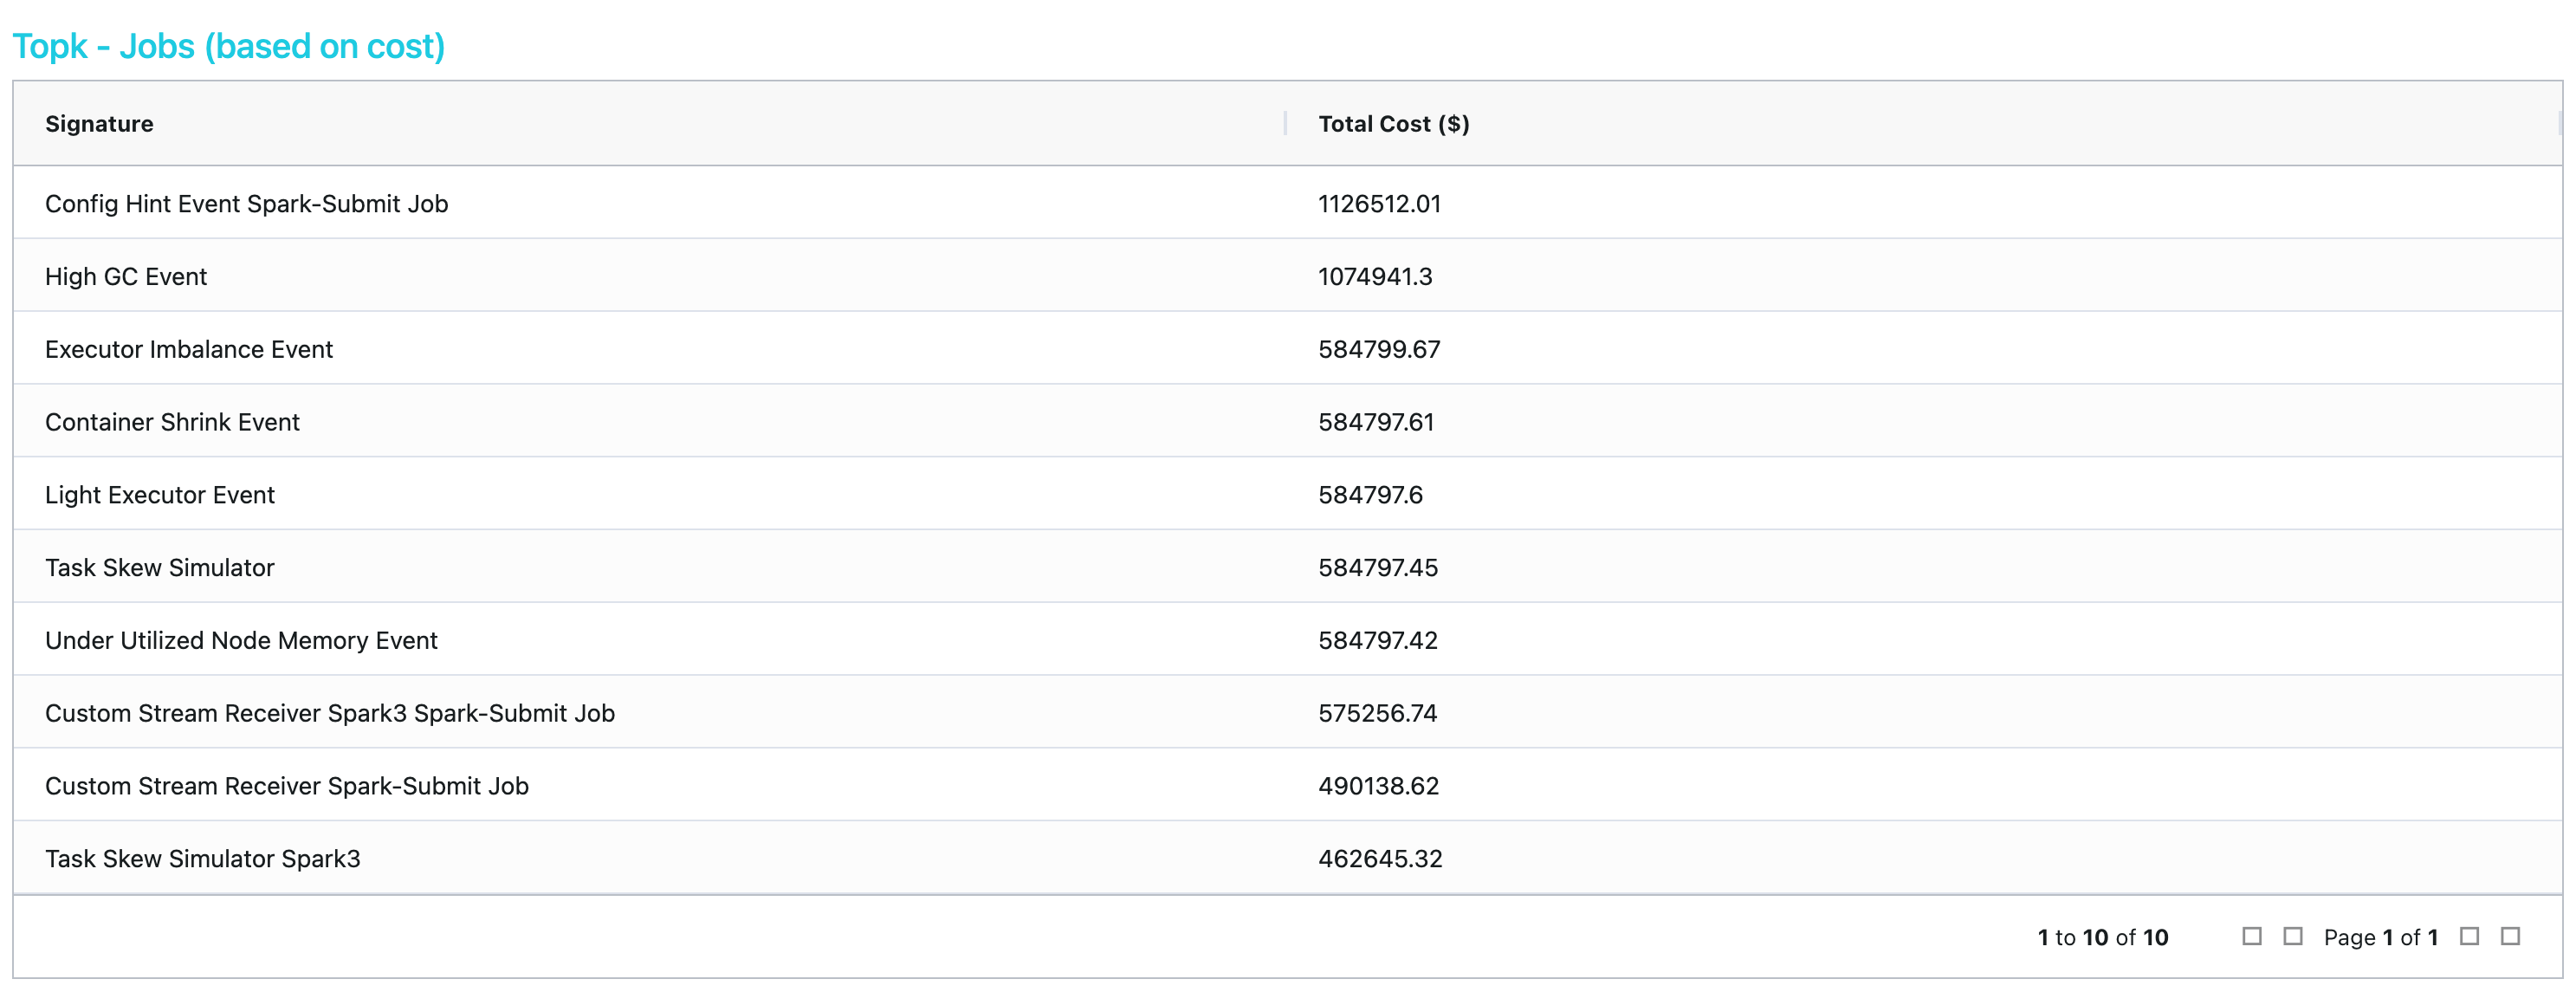Sort table by Signature column header
This screenshot has height=1005, width=2576.
99,124
